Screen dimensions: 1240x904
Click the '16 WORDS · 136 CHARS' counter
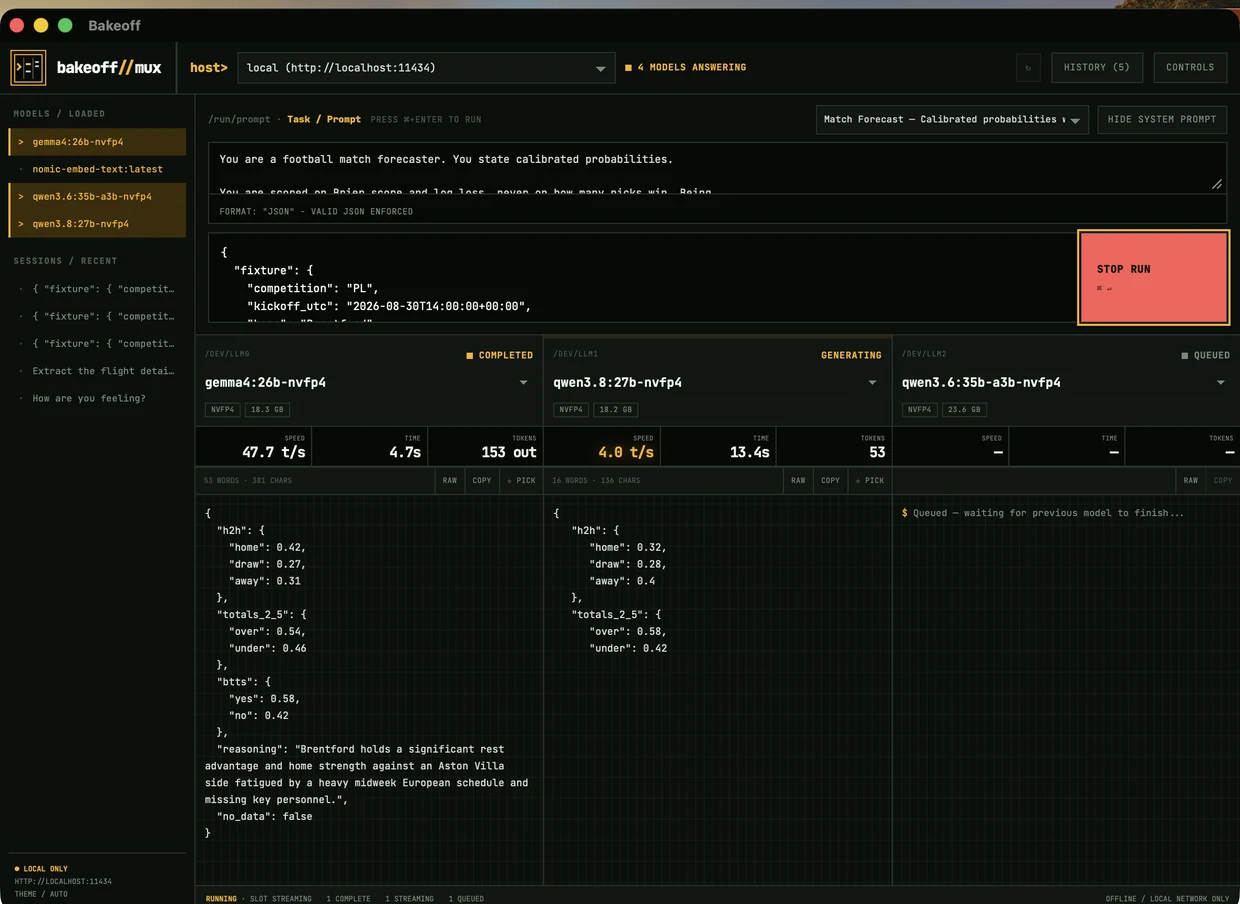coord(596,481)
